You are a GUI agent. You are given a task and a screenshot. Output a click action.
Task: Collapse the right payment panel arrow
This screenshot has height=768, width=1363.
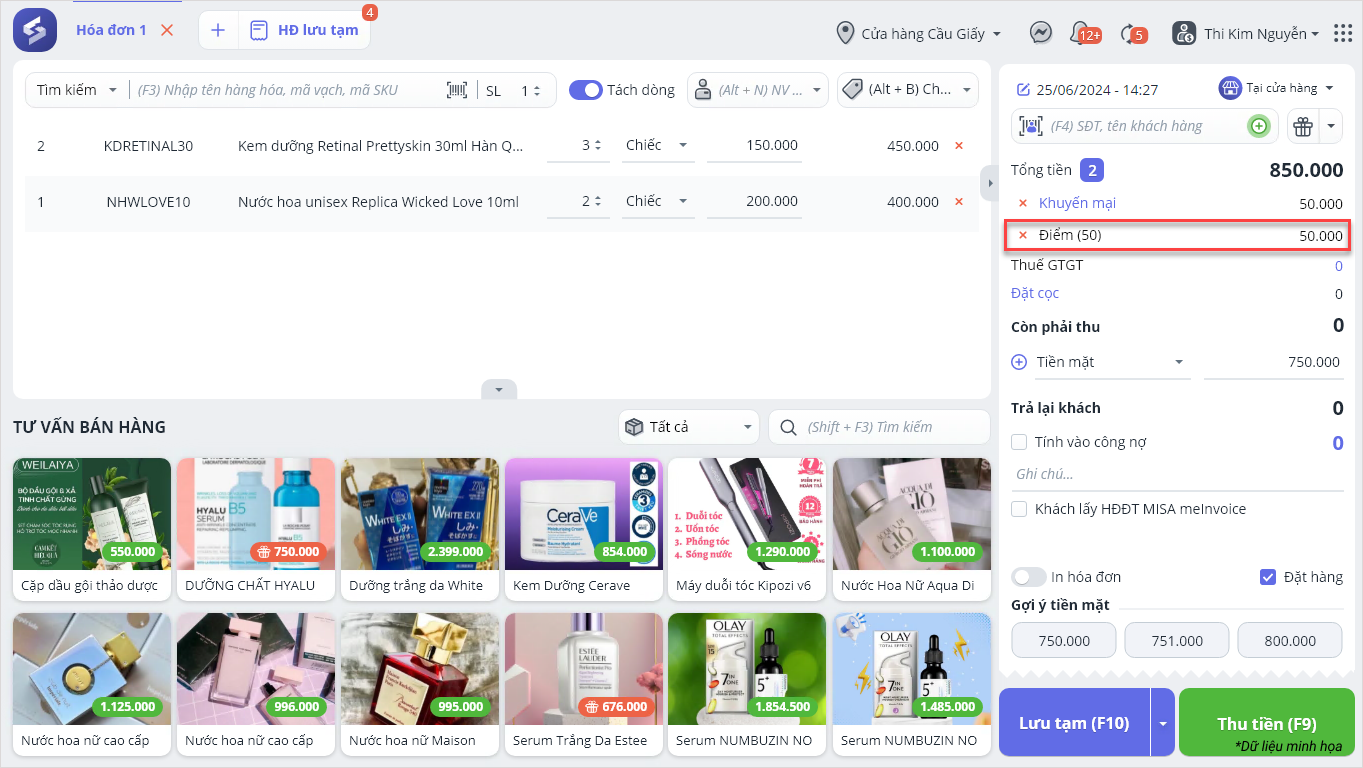click(x=988, y=183)
